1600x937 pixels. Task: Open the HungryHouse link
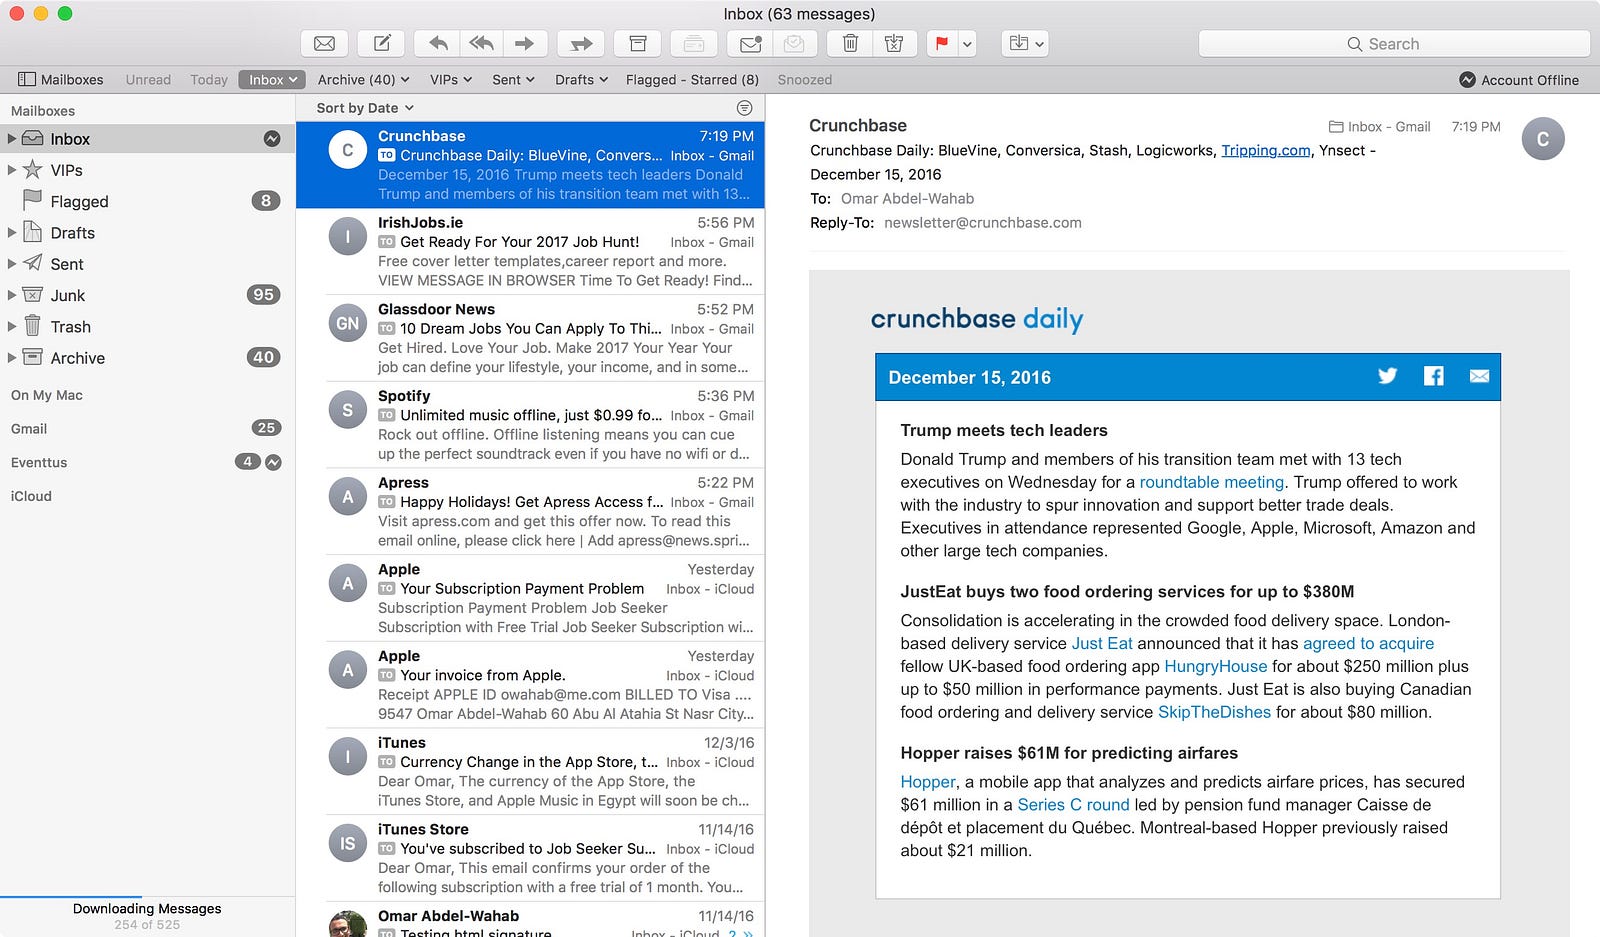click(1216, 666)
